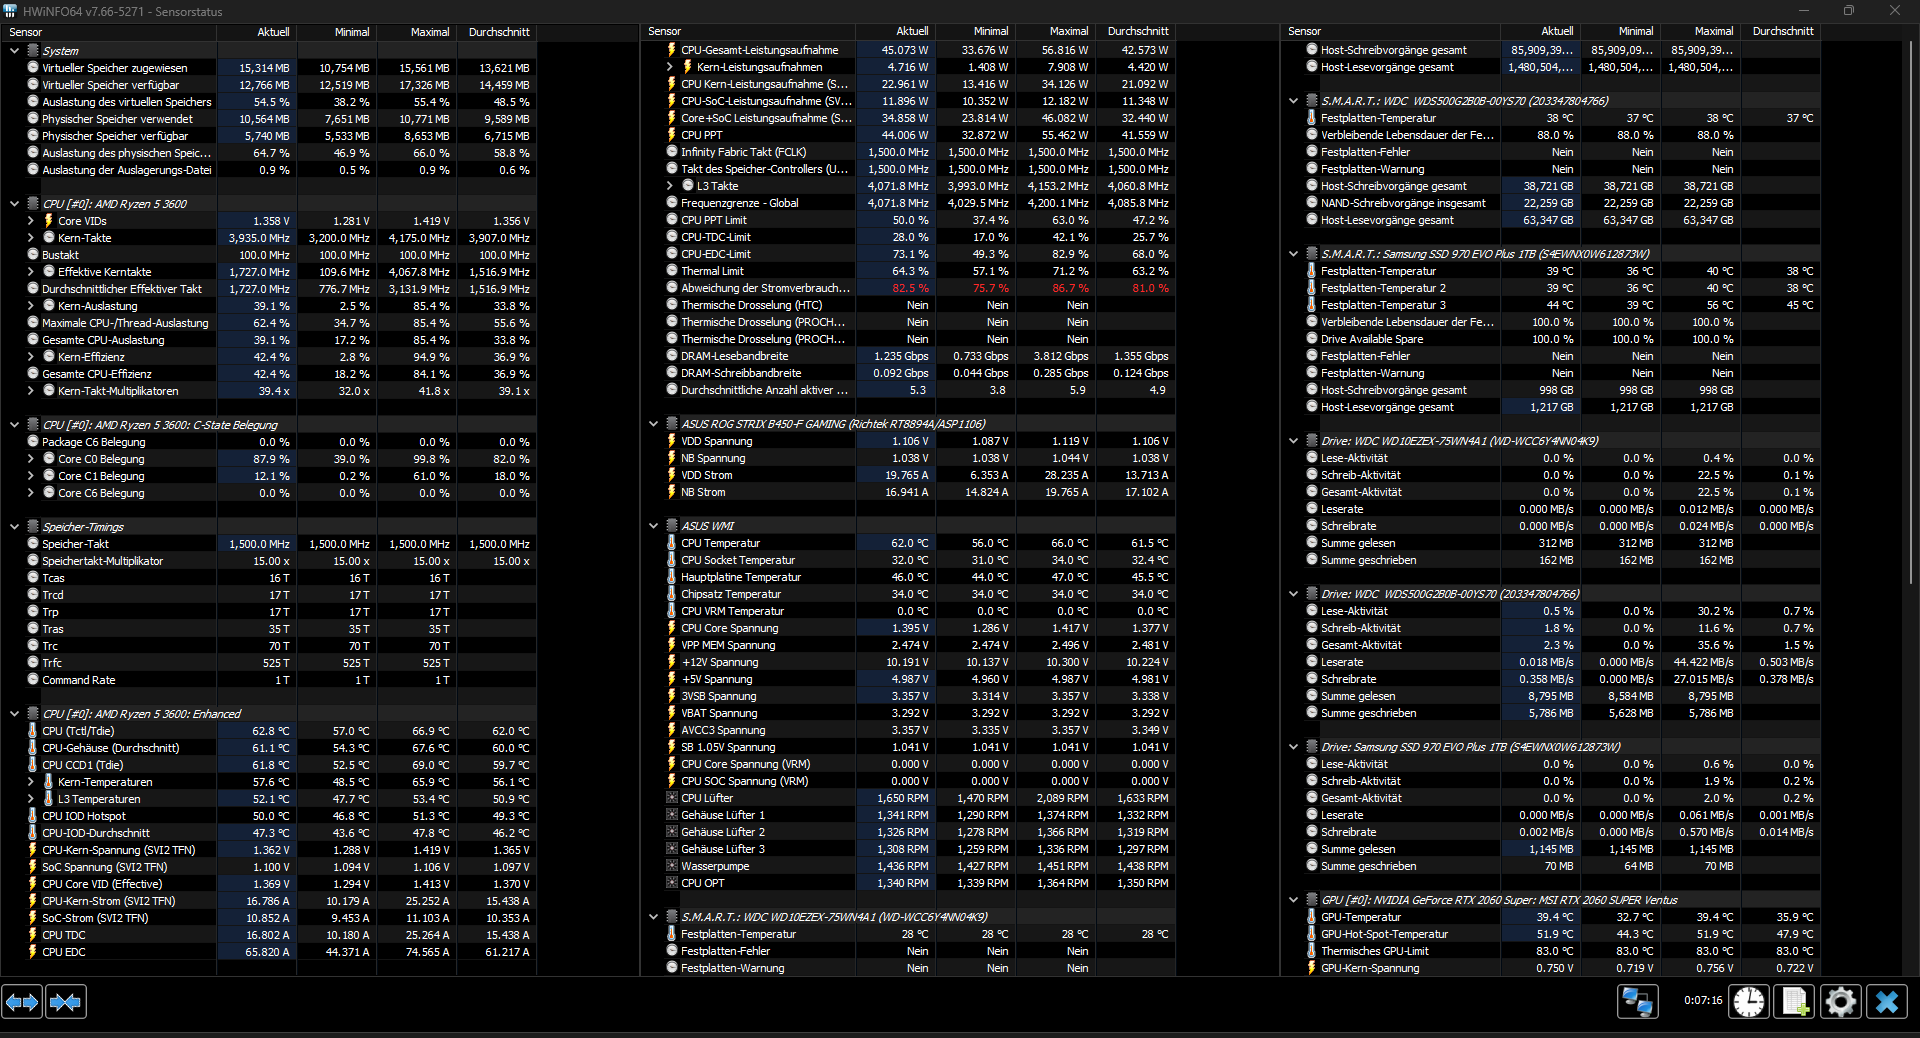Click thermometer icon beside CPU Socket Temperatur
This screenshot has width=1920, height=1038.
(x=672, y=560)
